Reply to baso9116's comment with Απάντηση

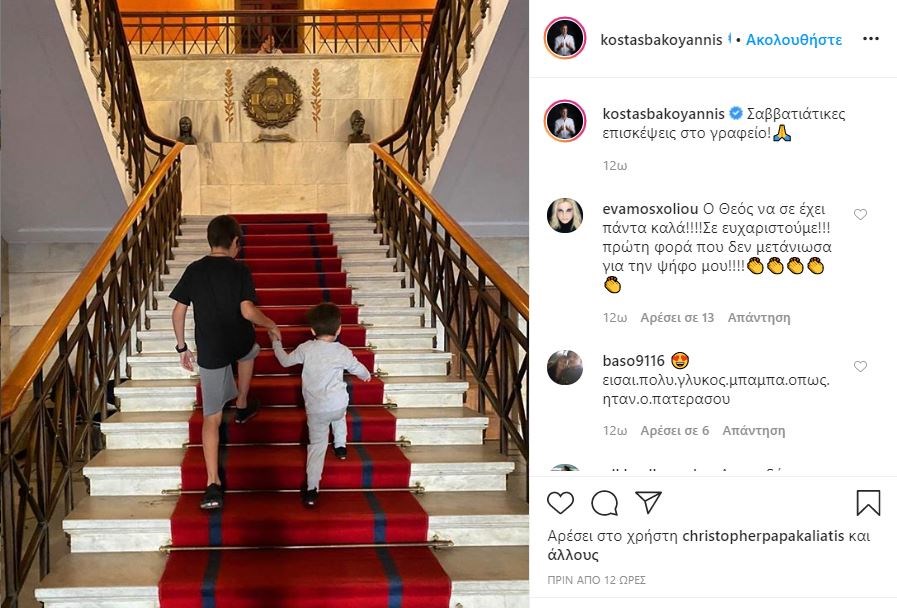[x=753, y=431]
